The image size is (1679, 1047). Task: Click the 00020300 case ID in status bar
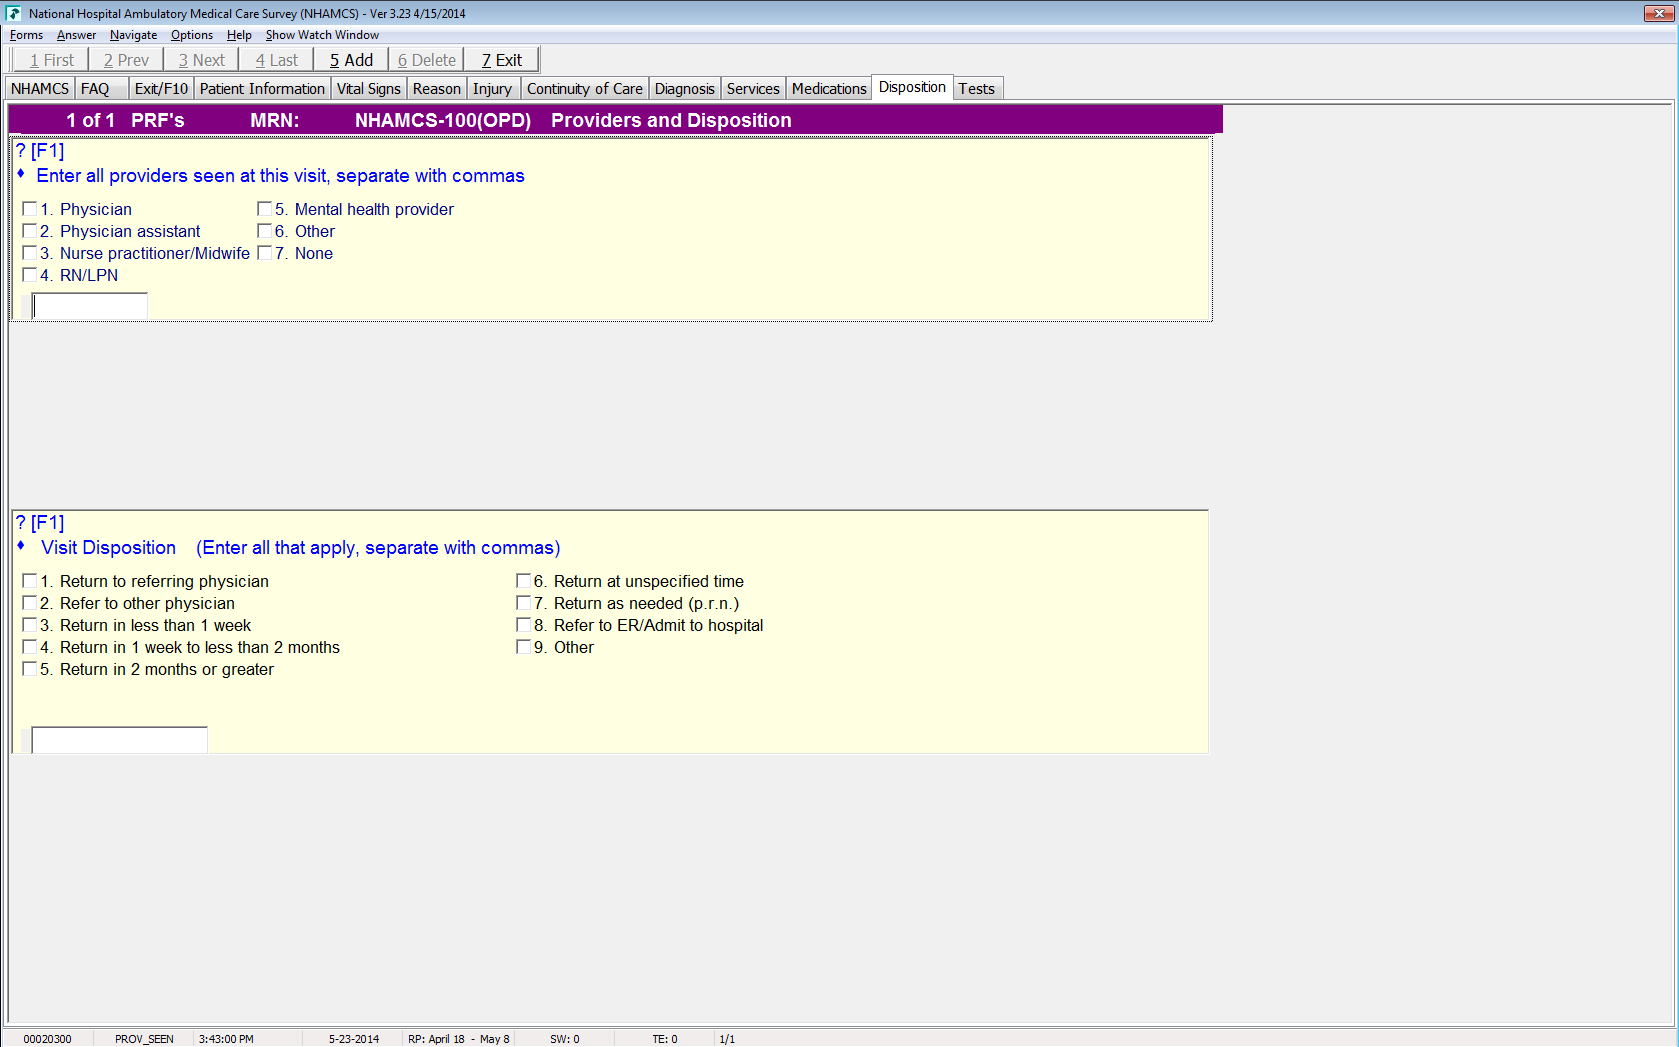(47, 1039)
